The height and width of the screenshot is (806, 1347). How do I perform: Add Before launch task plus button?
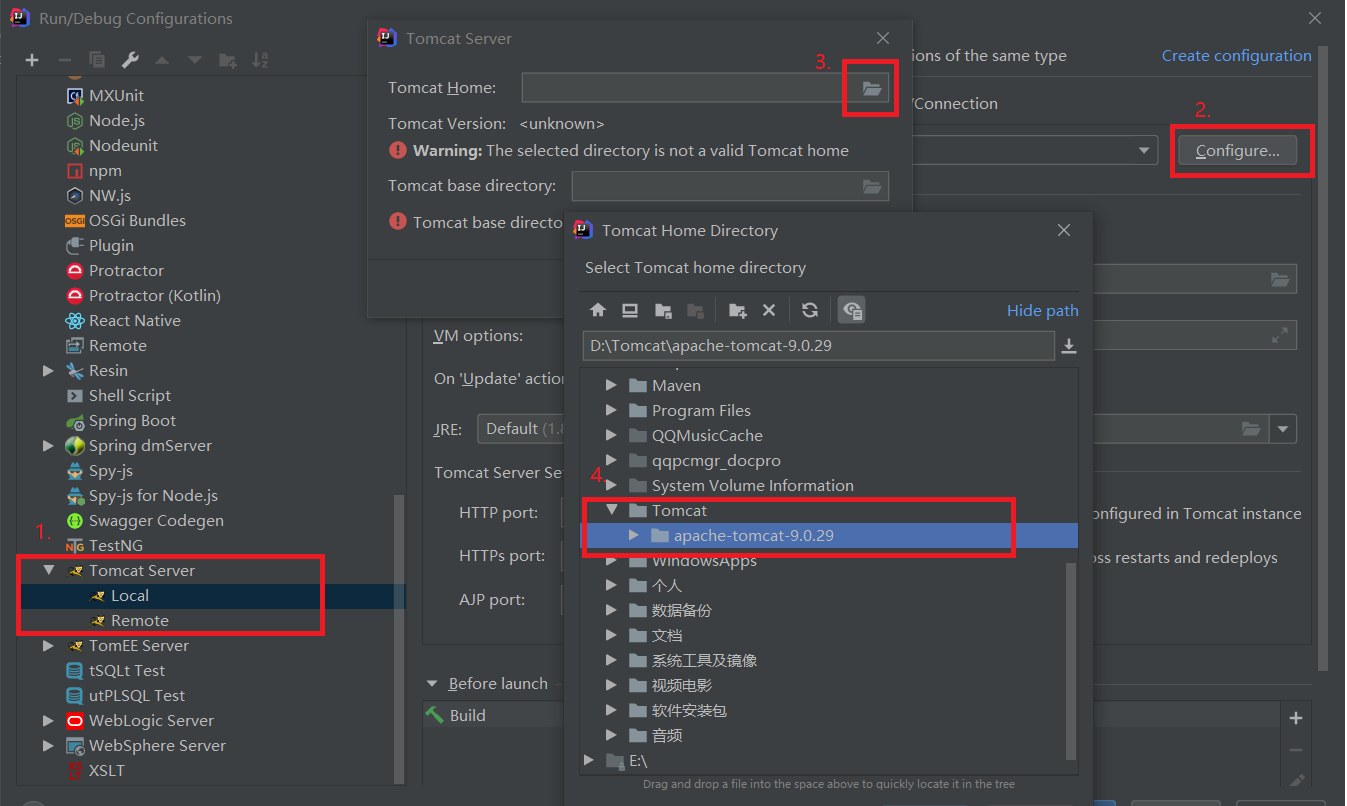point(1296,718)
